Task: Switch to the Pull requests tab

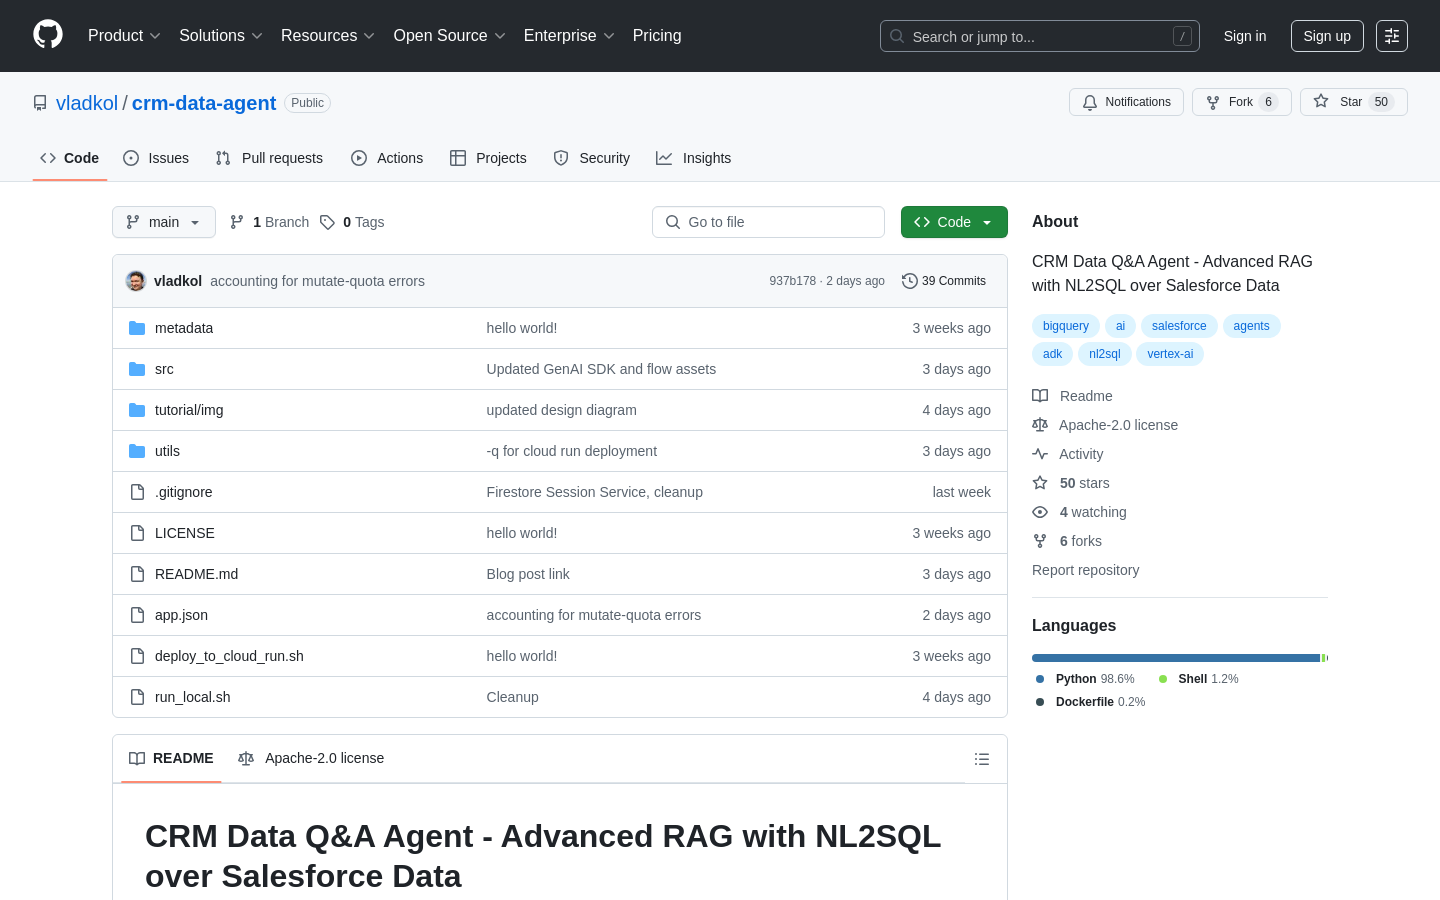Action: tap(269, 158)
